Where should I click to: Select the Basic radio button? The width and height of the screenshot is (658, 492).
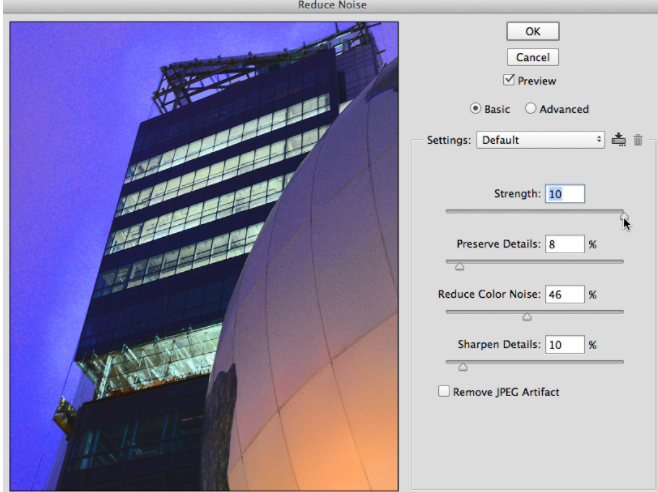pyautogui.click(x=476, y=109)
